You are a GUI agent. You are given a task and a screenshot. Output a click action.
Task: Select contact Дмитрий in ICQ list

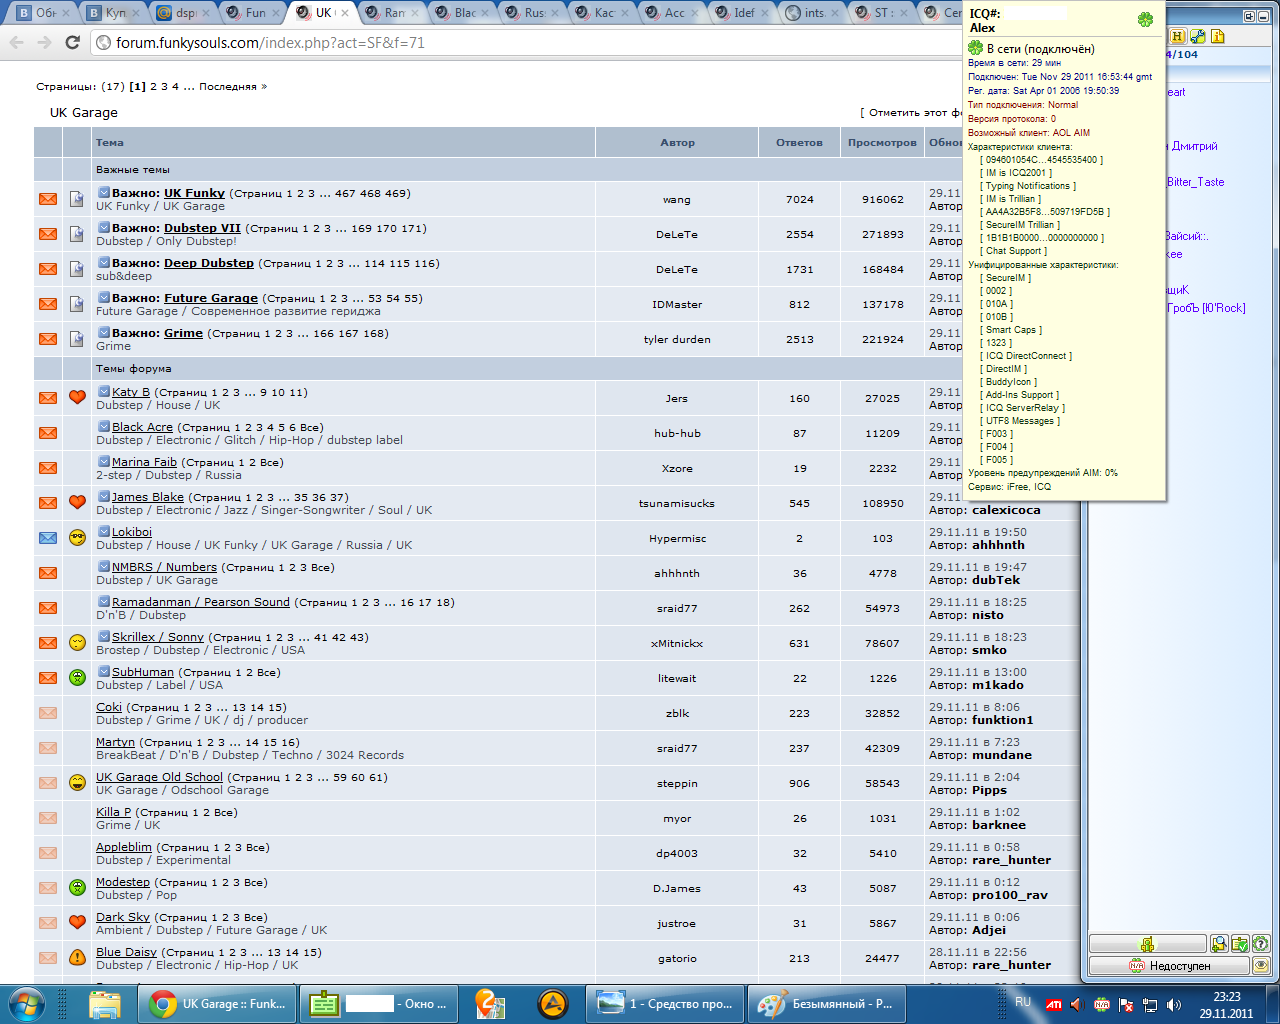[1194, 146]
